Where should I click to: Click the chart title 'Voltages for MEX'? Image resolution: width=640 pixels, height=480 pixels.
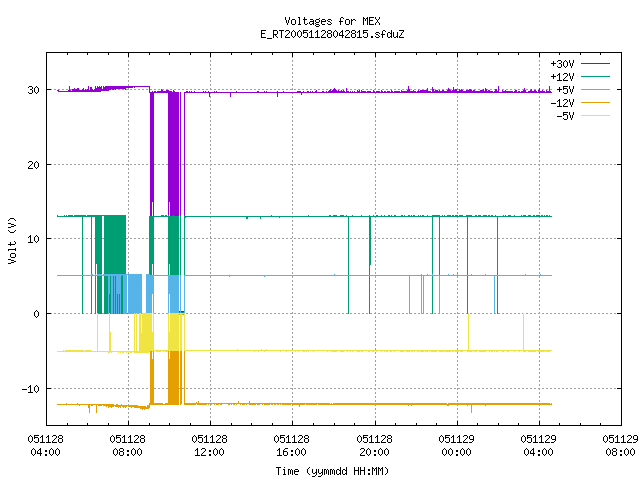[x=332, y=21]
